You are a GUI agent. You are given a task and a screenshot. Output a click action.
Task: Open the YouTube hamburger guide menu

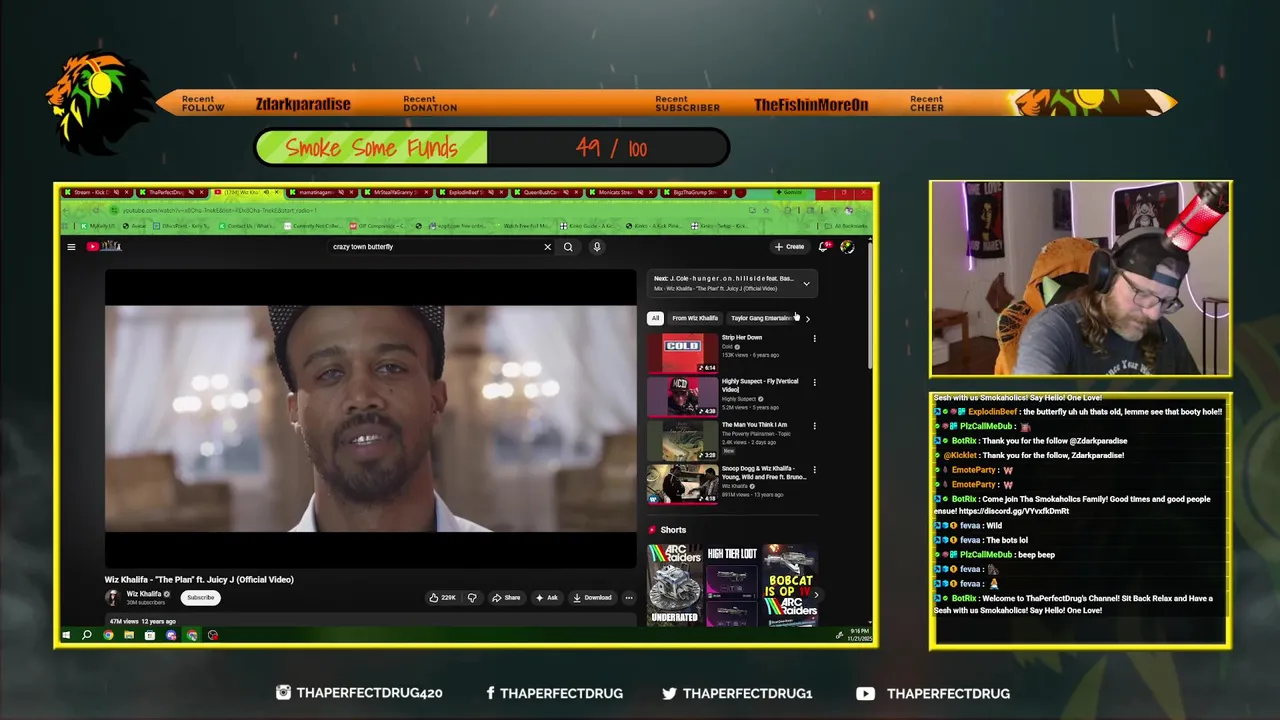(x=71, y=247)
